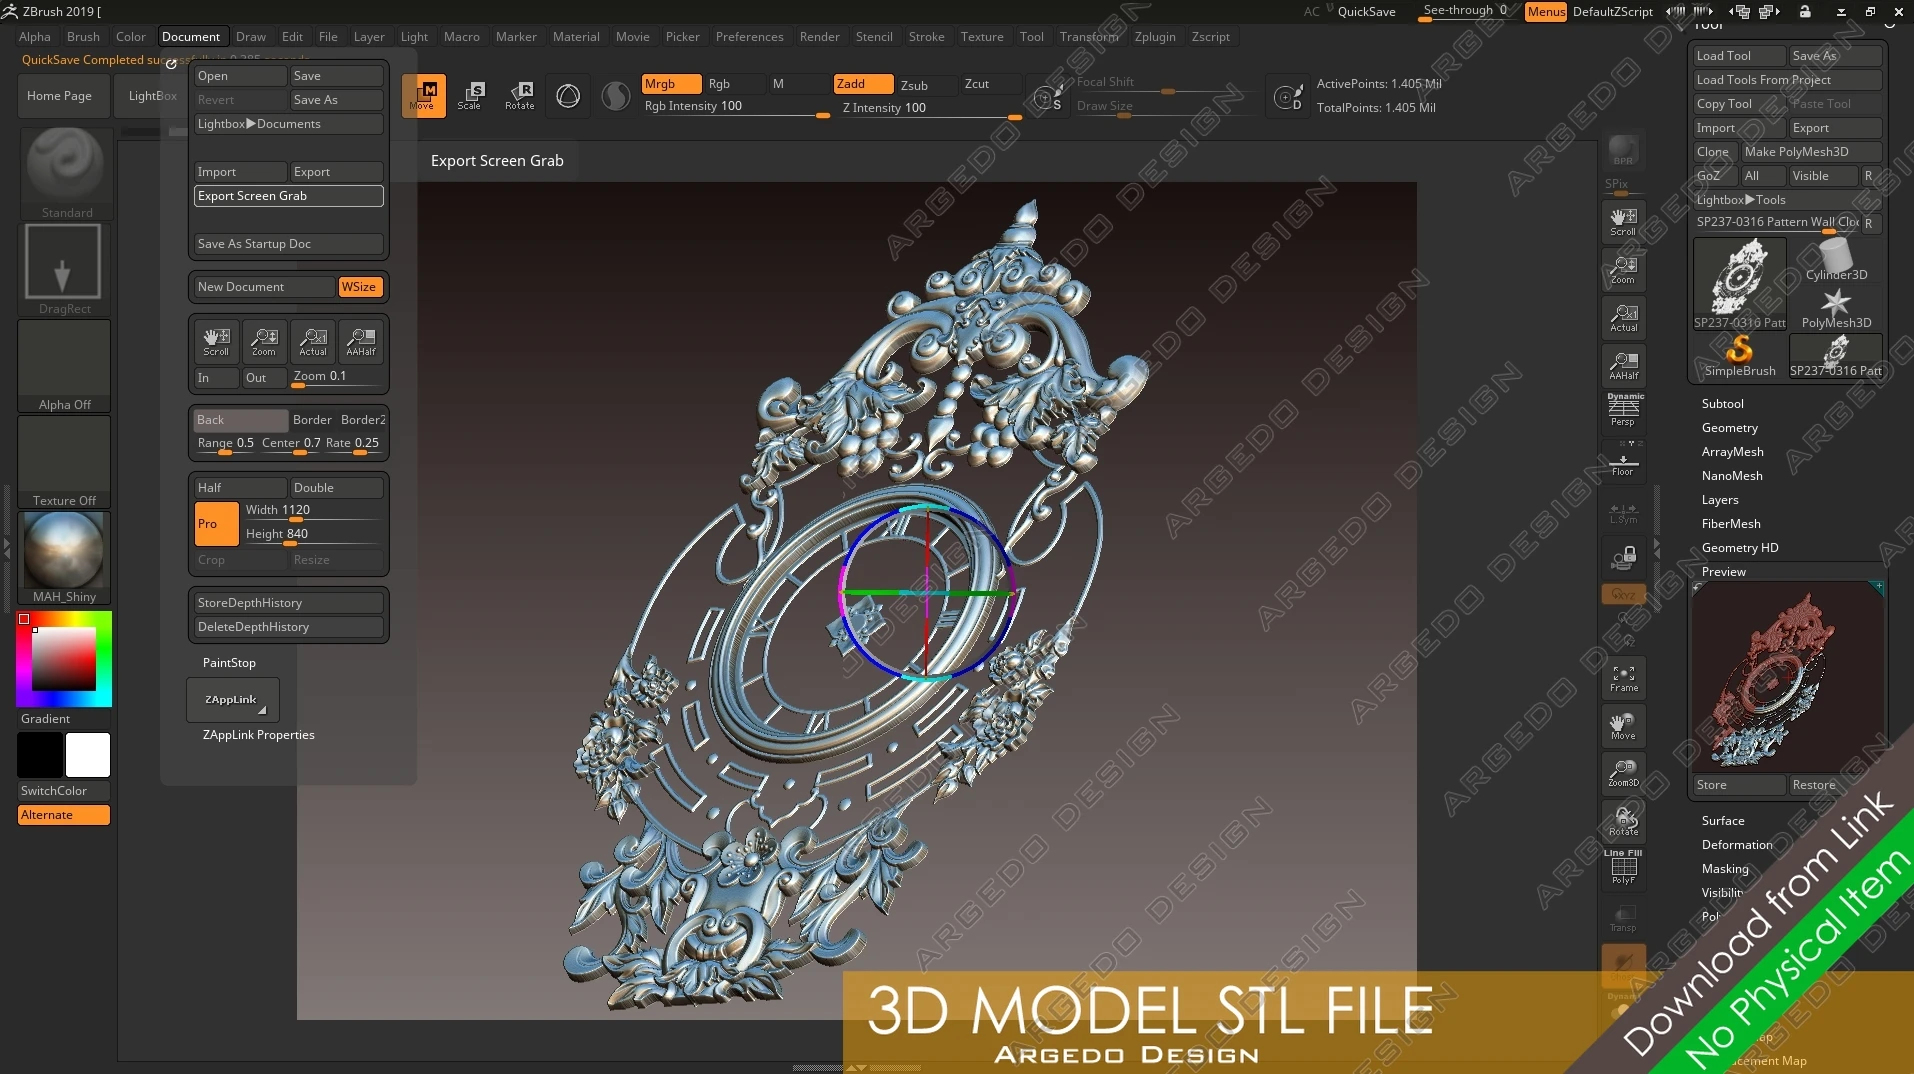Click the AAHalf icon in Document panel
1914x1074 pixels.
tap(361, 342)
